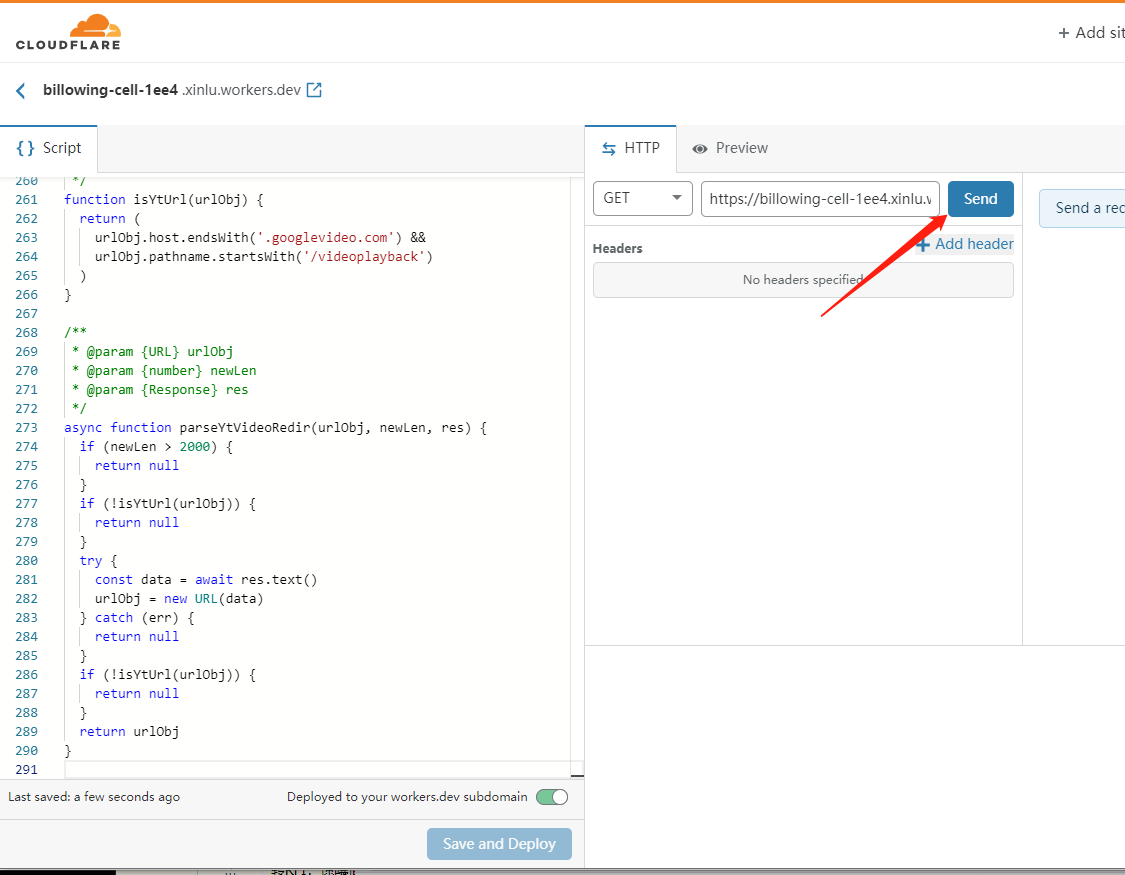Open the GET method dropdown
Viewport: 1125px width, 875px height.
[x=643, y=198]
